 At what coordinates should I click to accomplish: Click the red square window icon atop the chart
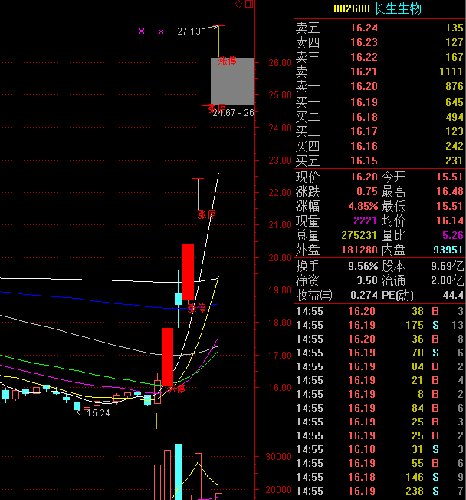pos(249,4)
